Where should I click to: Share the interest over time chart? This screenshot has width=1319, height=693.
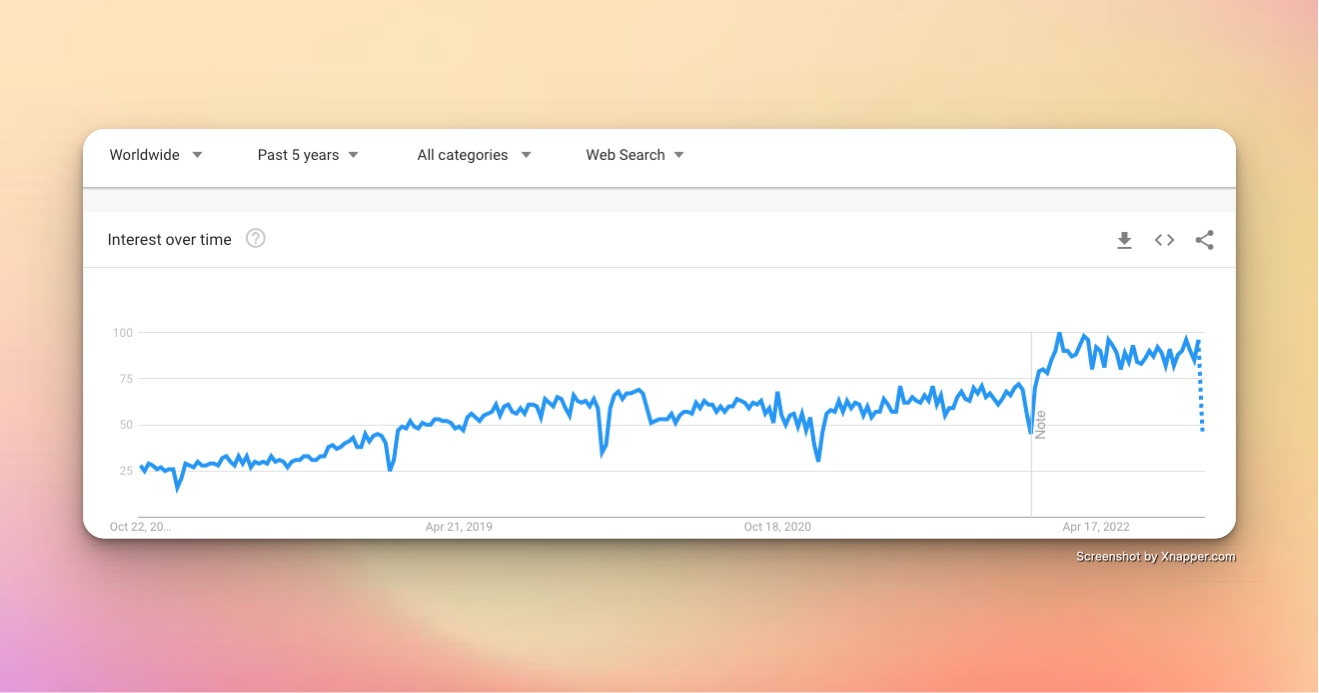click(x=1204, y=240)
